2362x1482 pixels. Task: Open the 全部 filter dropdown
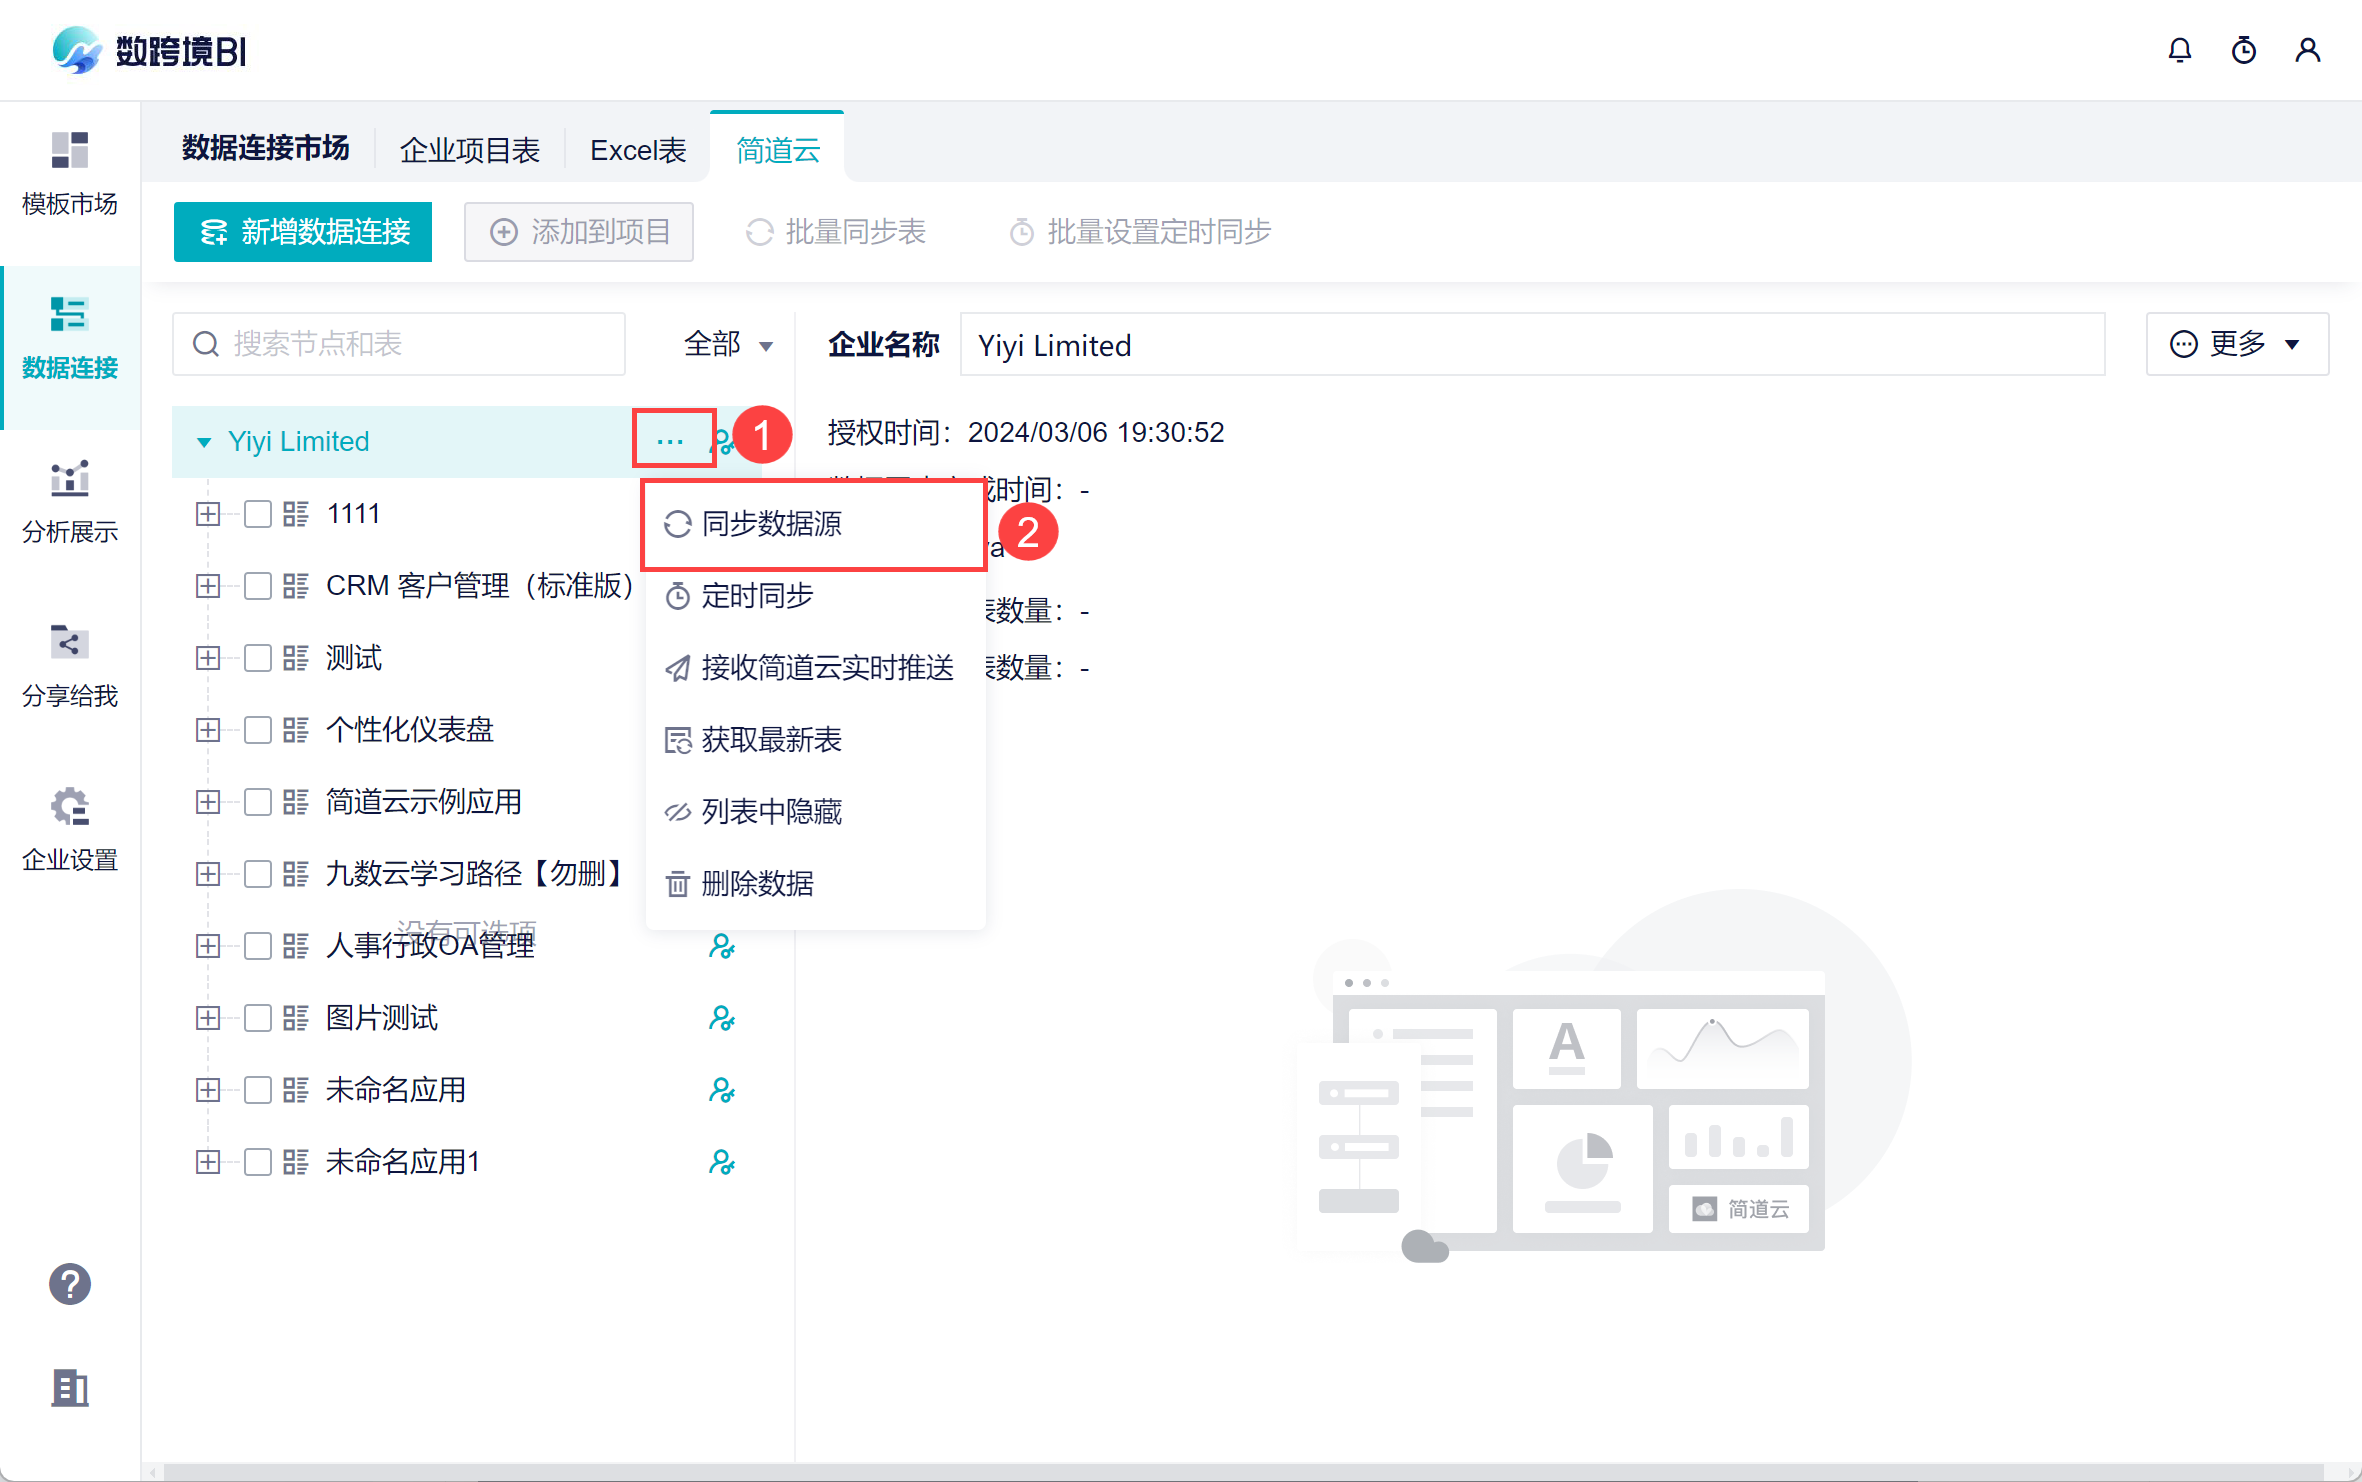pyautogui.click(x=728, y=345)
